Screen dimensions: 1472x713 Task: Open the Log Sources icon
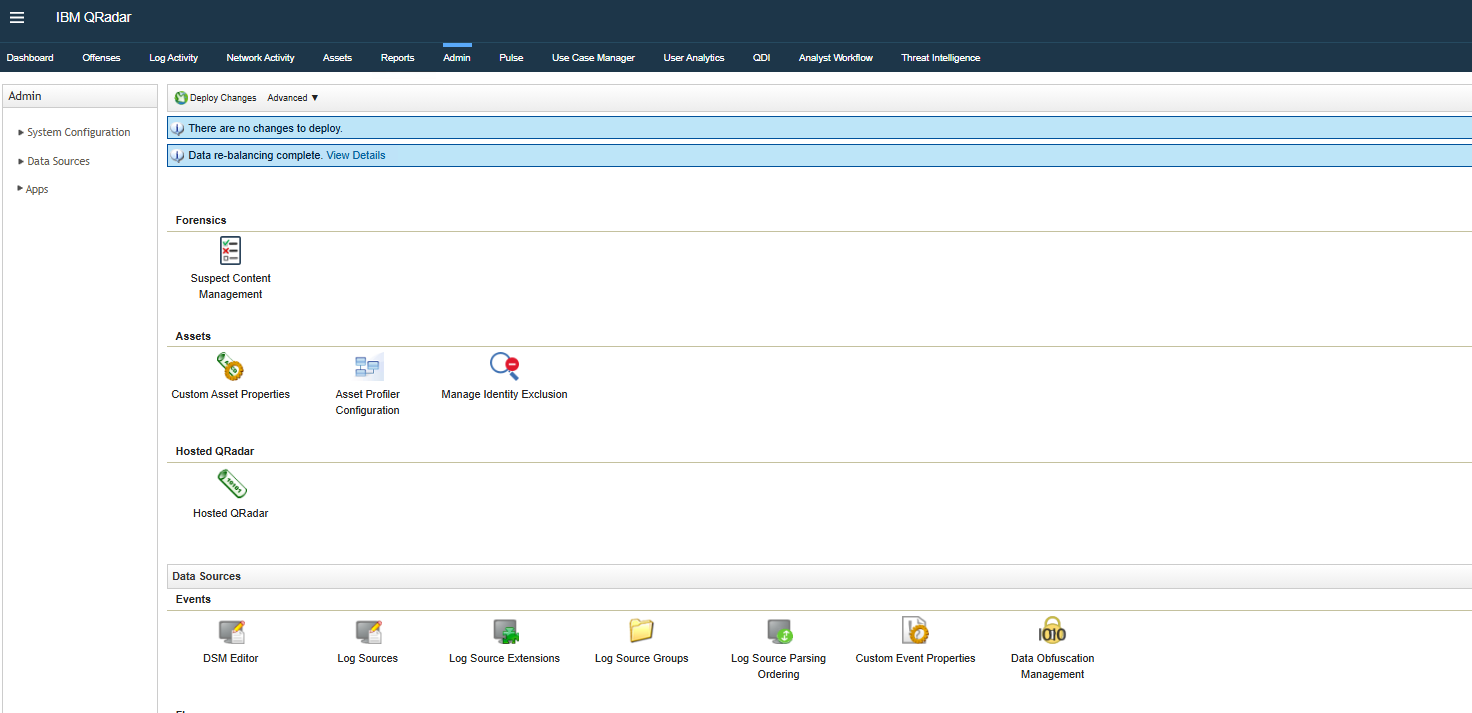[x=368, y=631]
